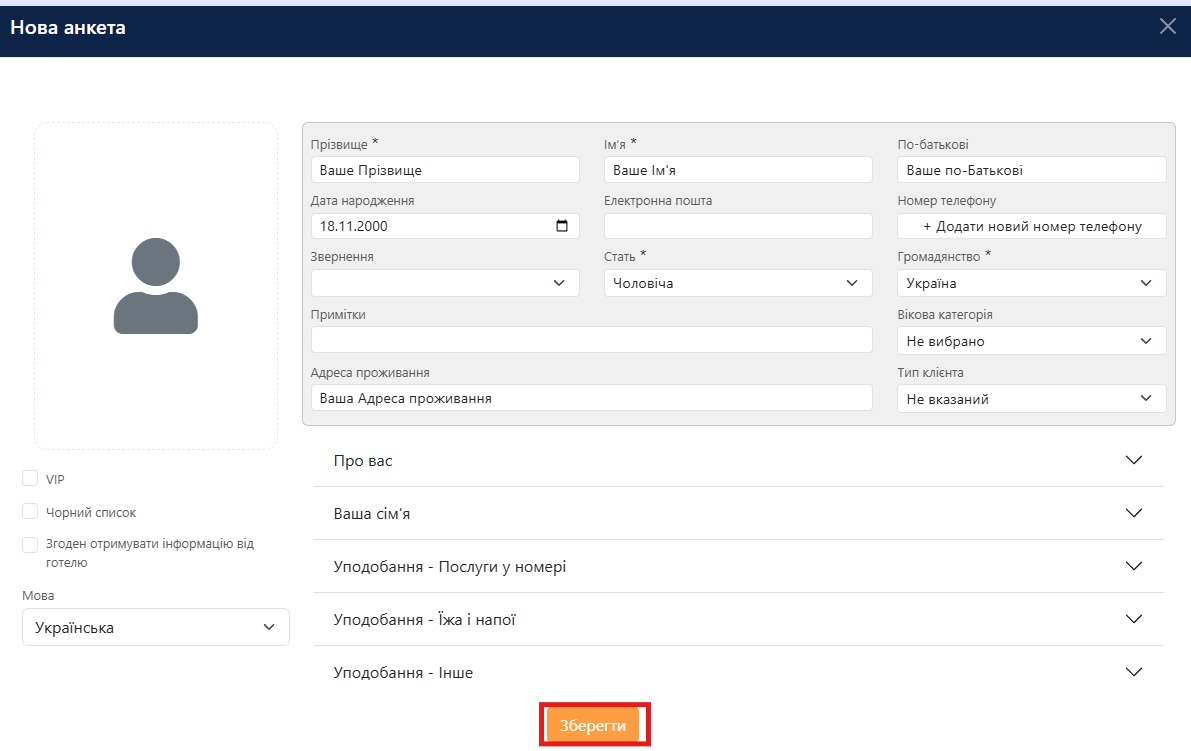Open the Вікова категорія dropdown
Image resolution: width=1191 pixels, height=751 pixels.
point(1031,341)
